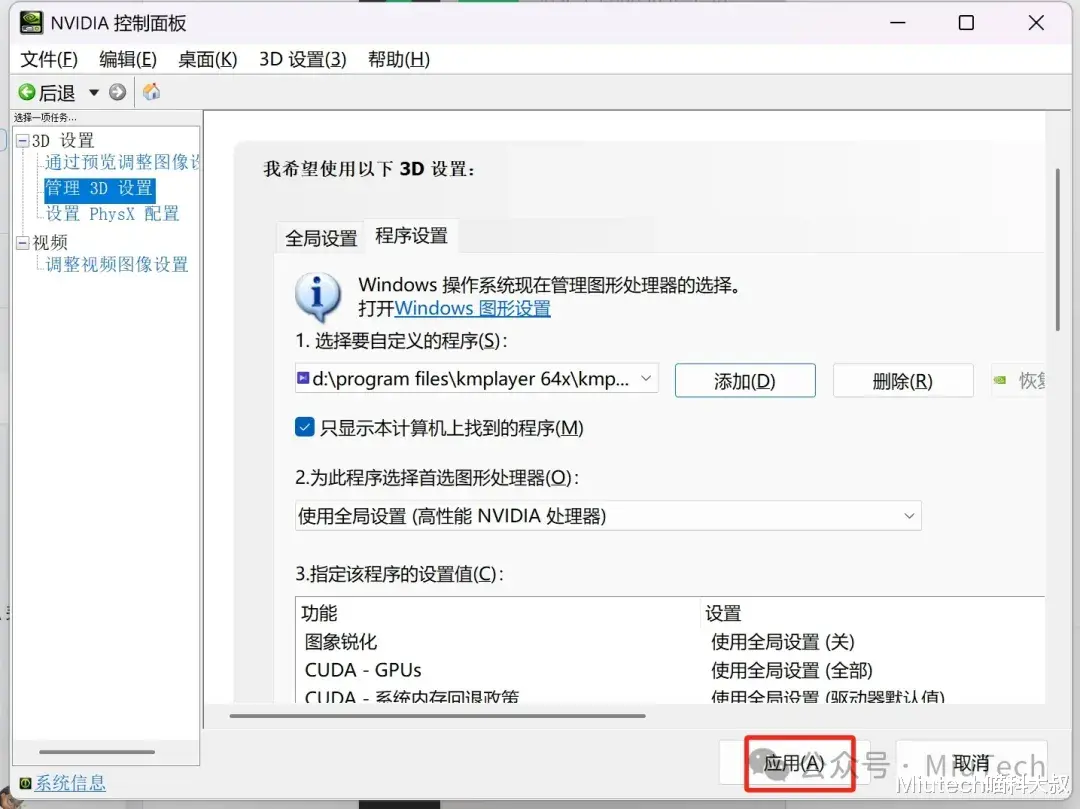The image size is (1080, 809).
Task: Switch to the 全局设置 tab
Action: click(321, 238)
